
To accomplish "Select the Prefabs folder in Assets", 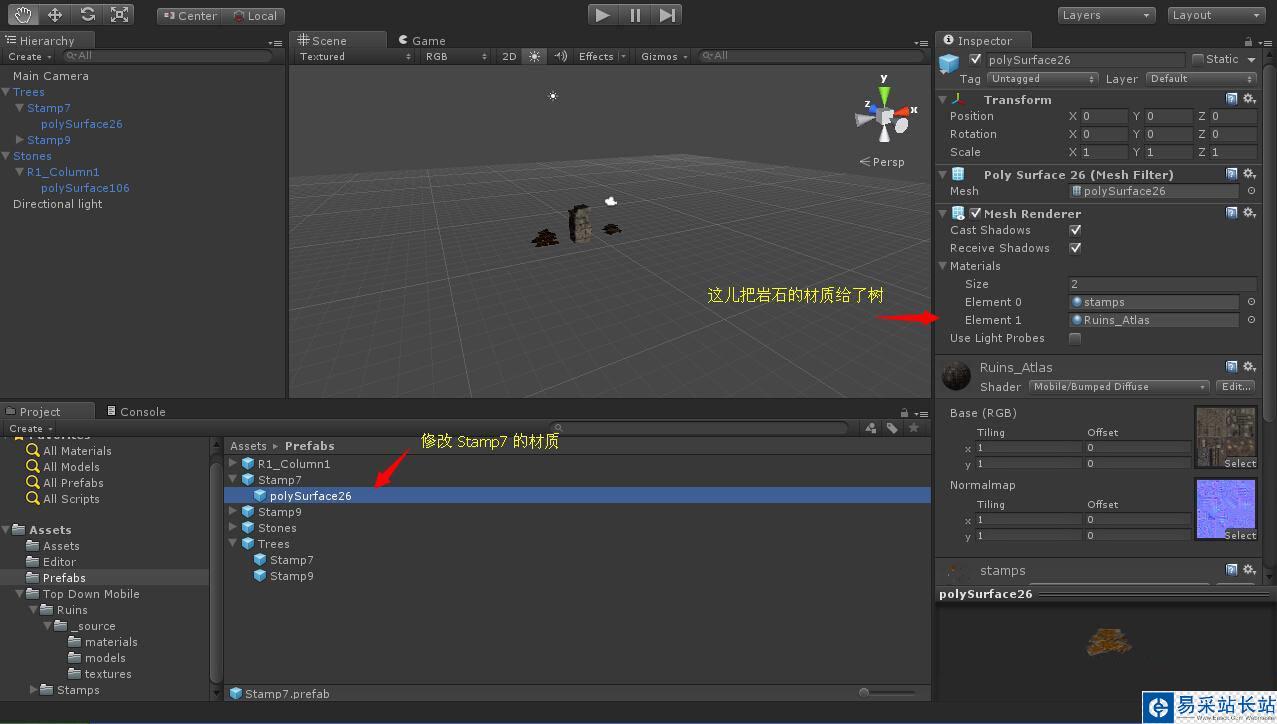I will click(x=64, y=578).
